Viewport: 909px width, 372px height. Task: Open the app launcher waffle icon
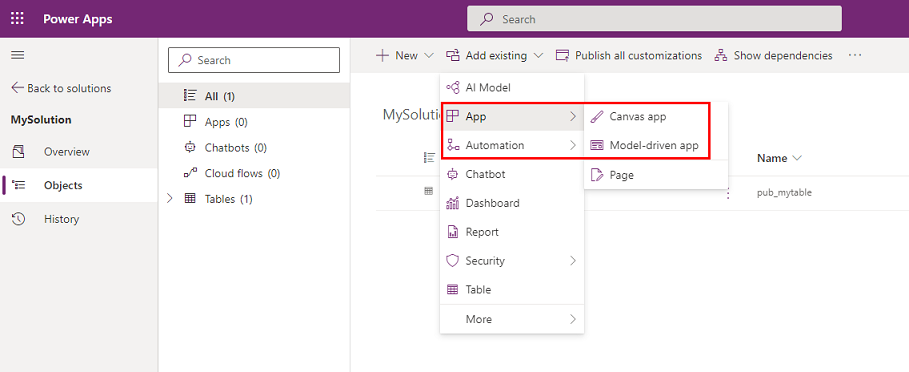17,19
